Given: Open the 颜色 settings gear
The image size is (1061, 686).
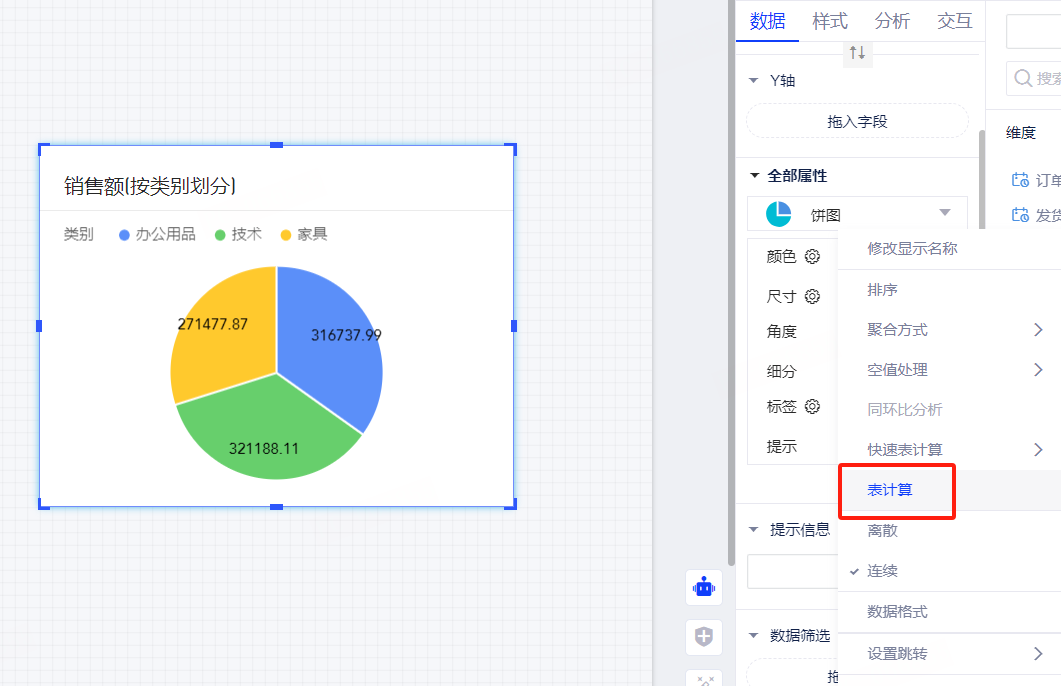Looking at the screenshot, I should click(813, 256).
